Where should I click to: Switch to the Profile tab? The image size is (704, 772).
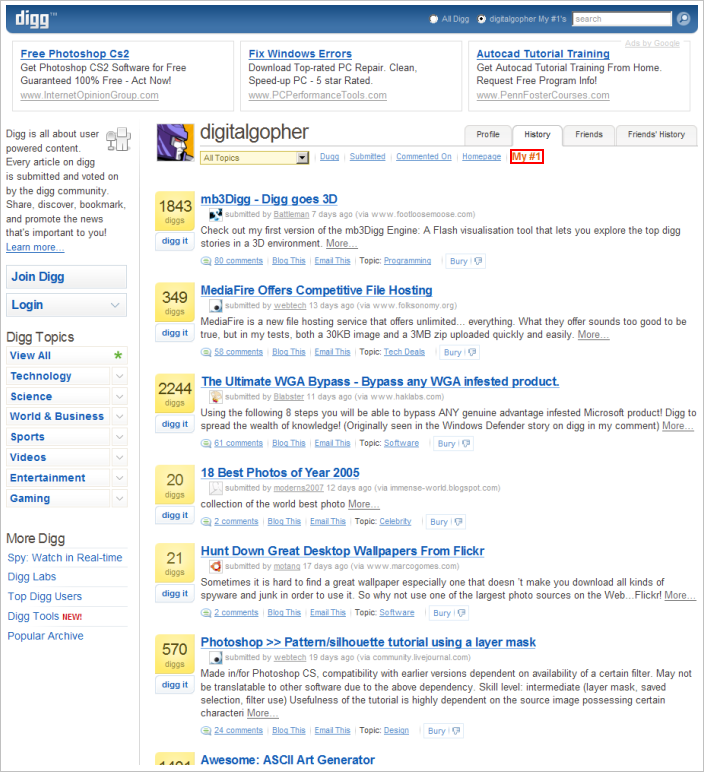[x=488, y=134]
